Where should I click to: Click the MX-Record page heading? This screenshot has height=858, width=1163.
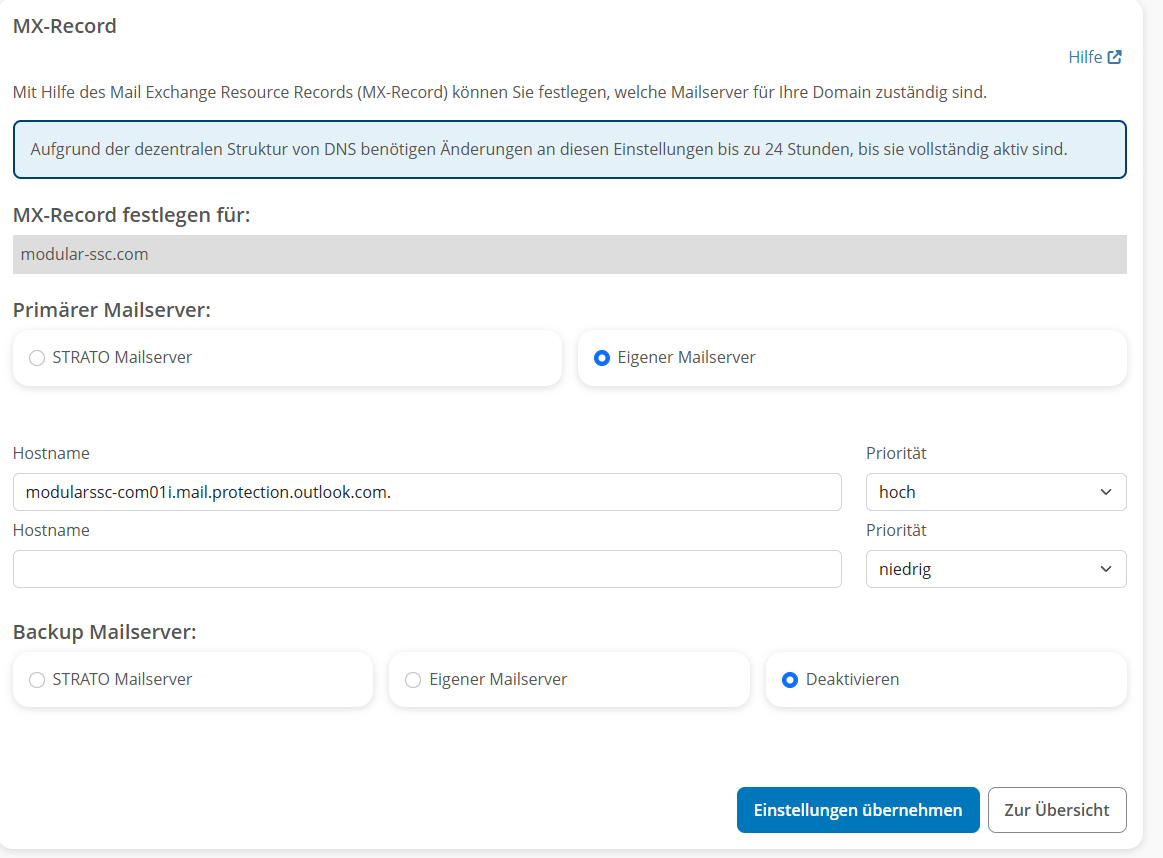click(65, 26)
